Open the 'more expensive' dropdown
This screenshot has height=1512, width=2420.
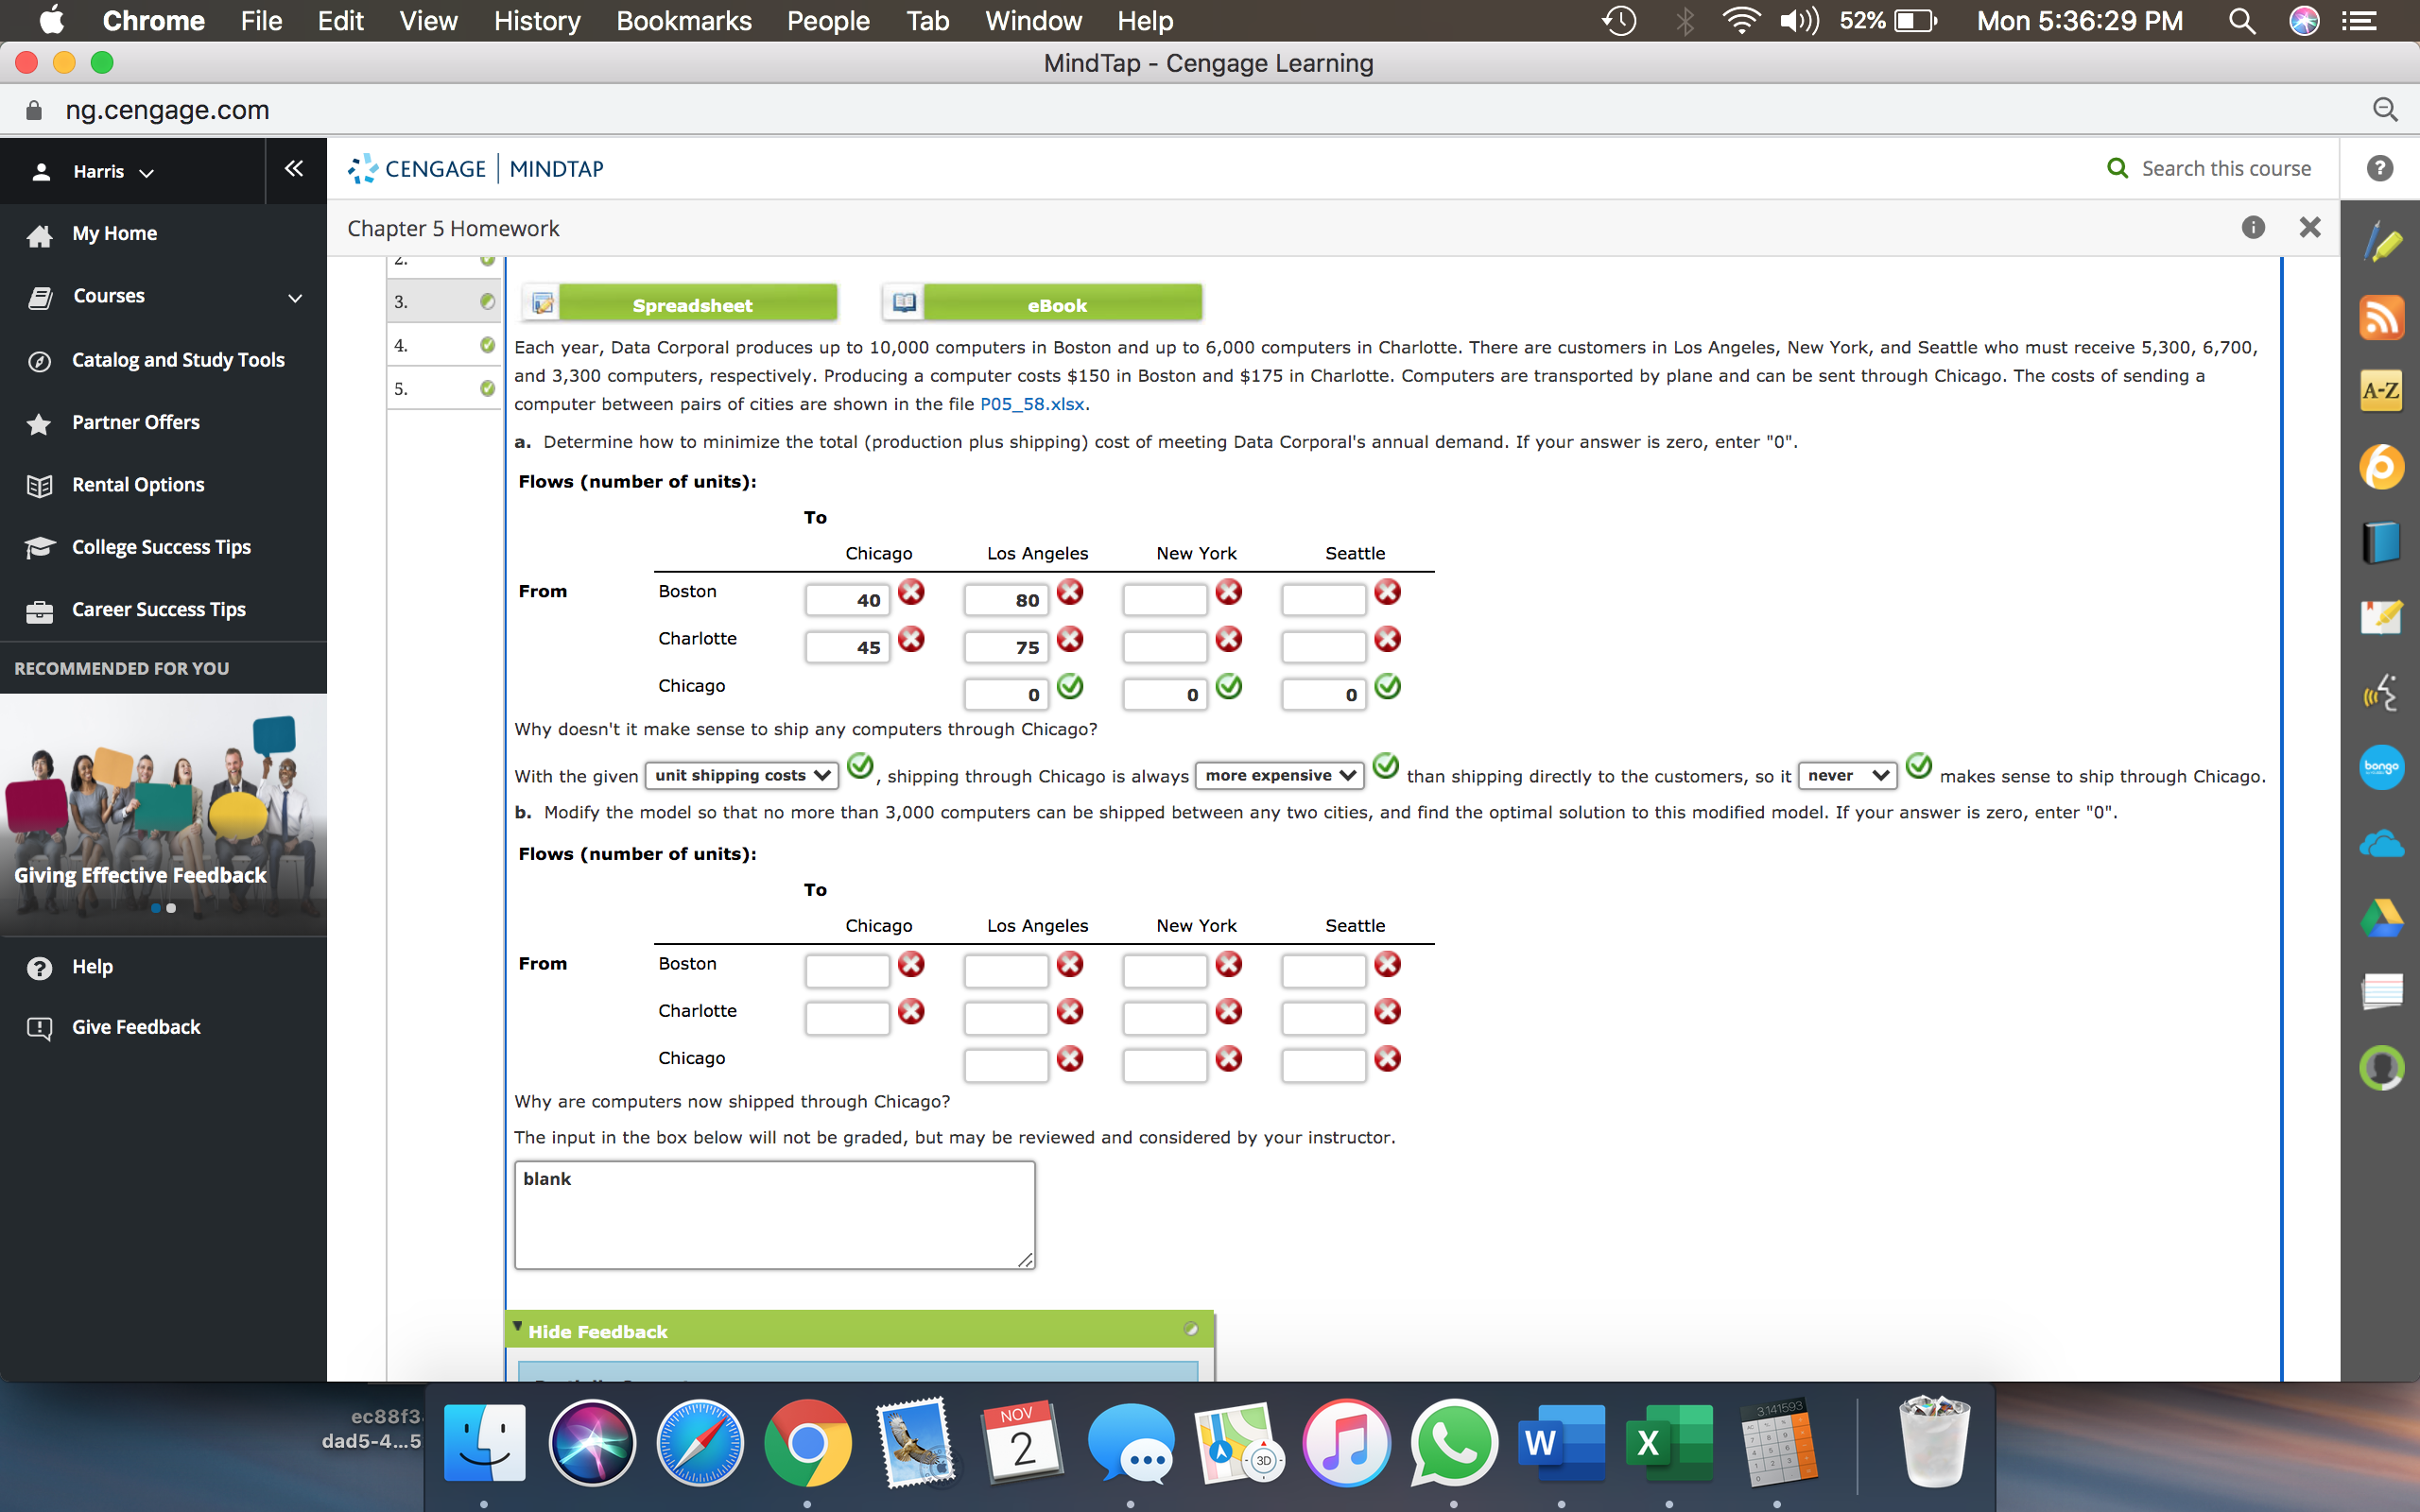click(1279, 776)
